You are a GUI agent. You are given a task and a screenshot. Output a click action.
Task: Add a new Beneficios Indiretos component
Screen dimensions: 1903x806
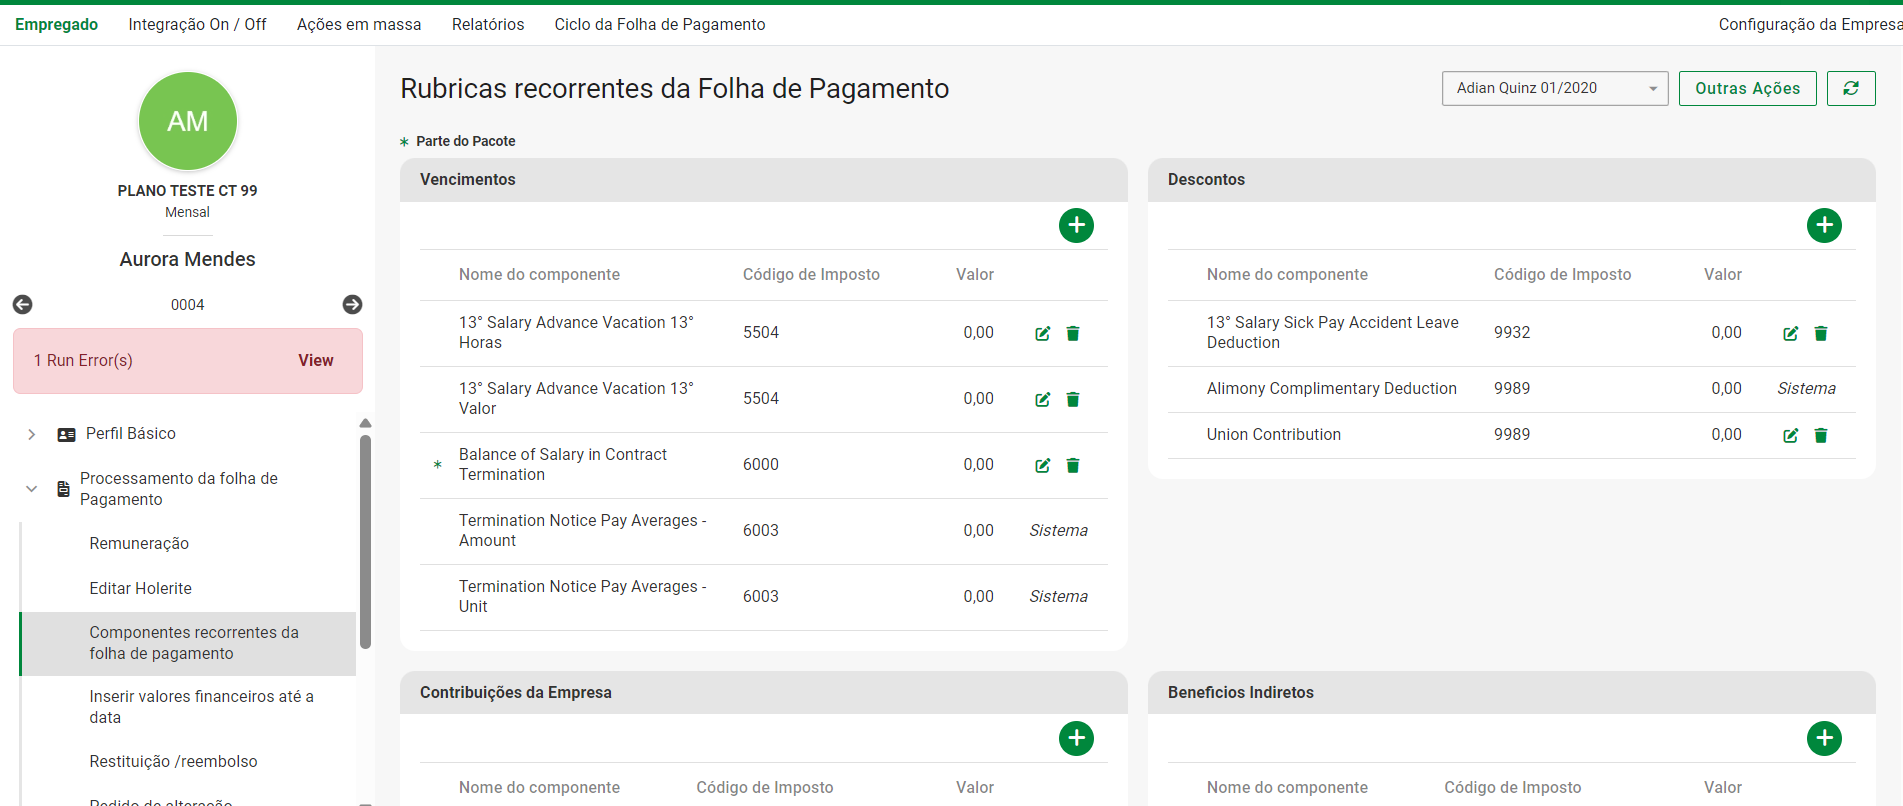pyautogui.click(x=1824, y=738)
